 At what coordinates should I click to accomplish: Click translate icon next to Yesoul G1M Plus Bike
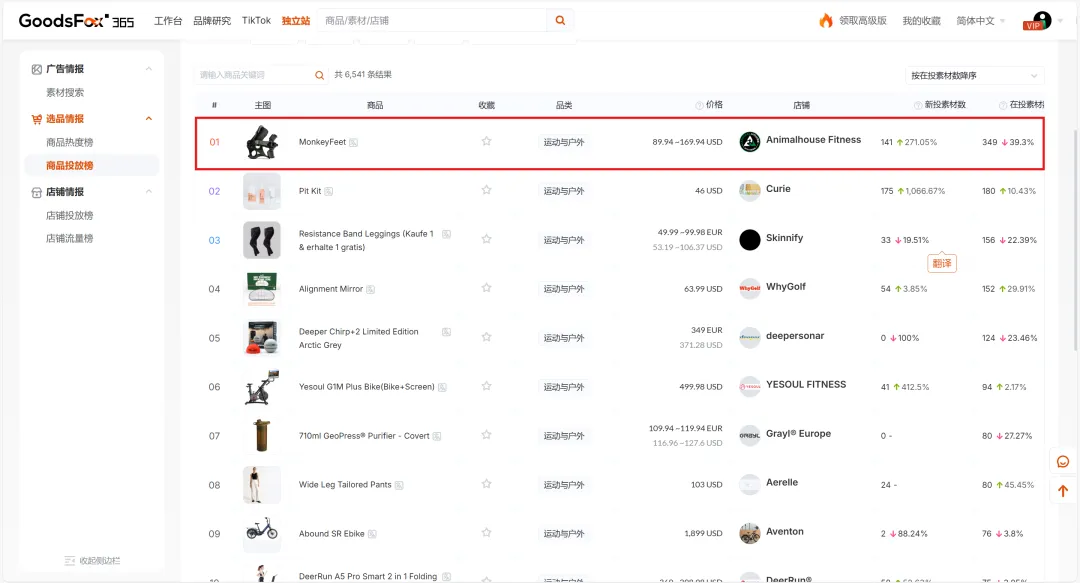click(442, 387)
